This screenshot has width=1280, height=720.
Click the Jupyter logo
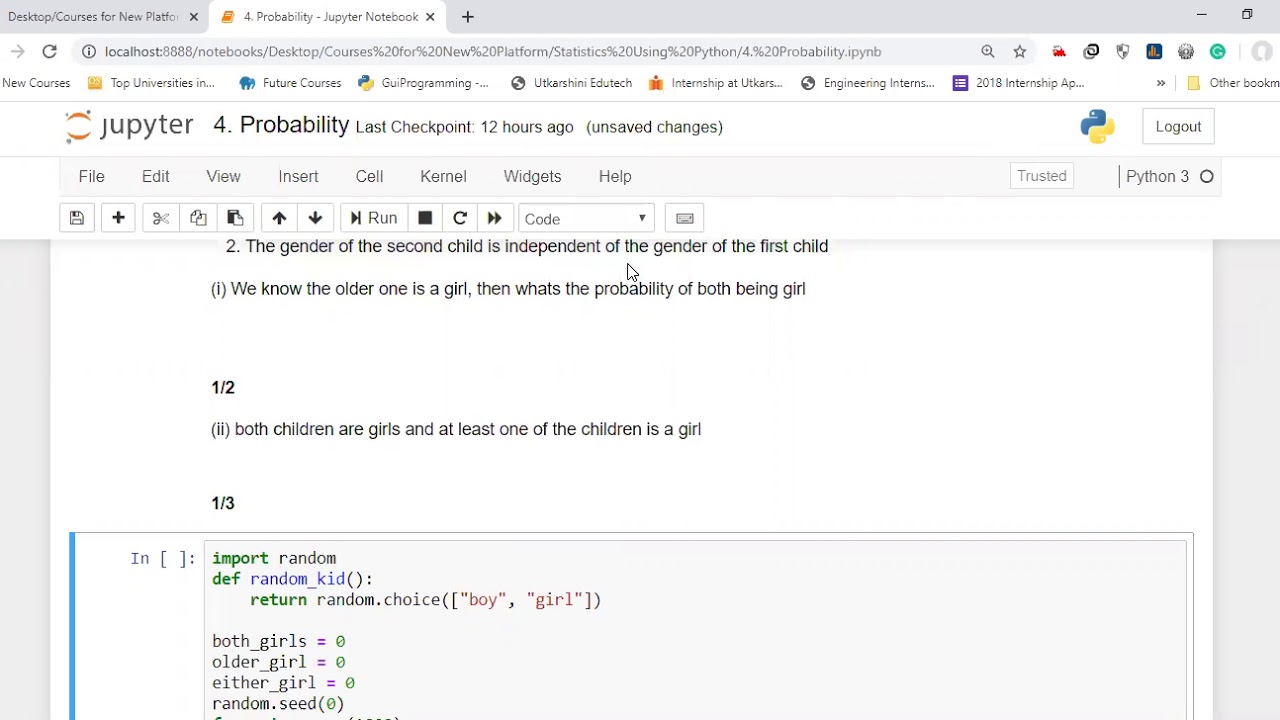coord(129,126)
